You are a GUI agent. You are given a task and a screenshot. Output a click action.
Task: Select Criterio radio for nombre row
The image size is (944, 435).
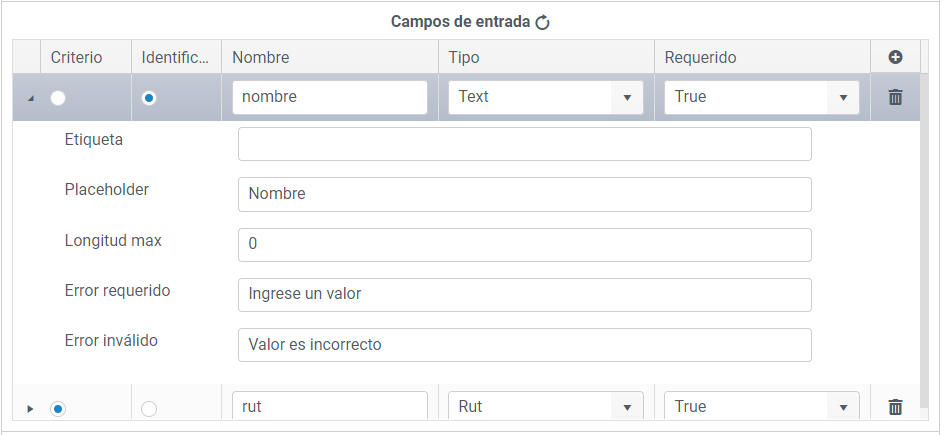click(58, 97)
